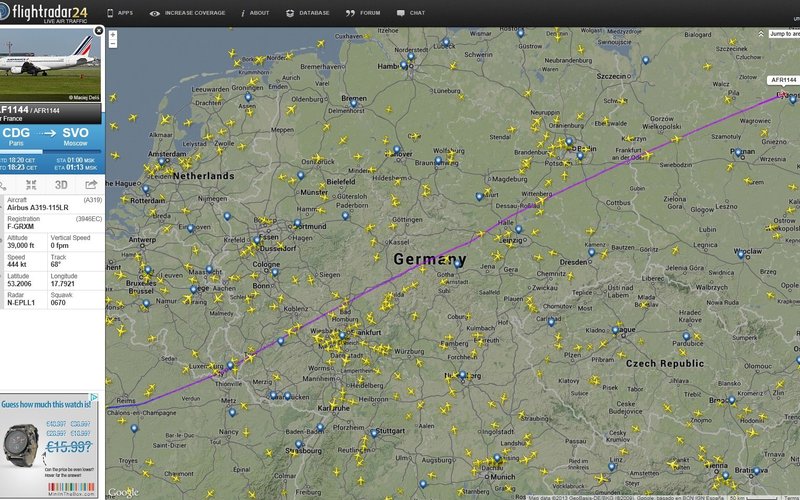Click the (A319) type code
The width and height of the screenshot is (800, 500).
[x=93, y=200]
